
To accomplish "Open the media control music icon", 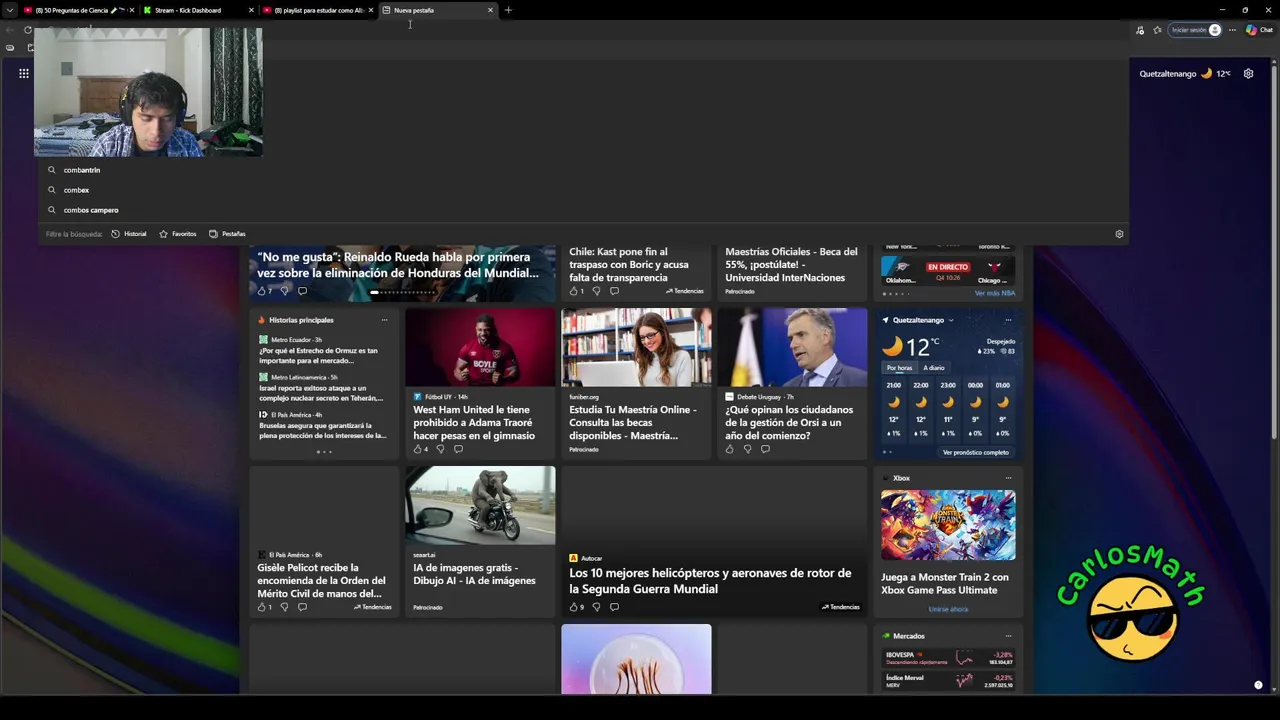I will pos(1140,30).
